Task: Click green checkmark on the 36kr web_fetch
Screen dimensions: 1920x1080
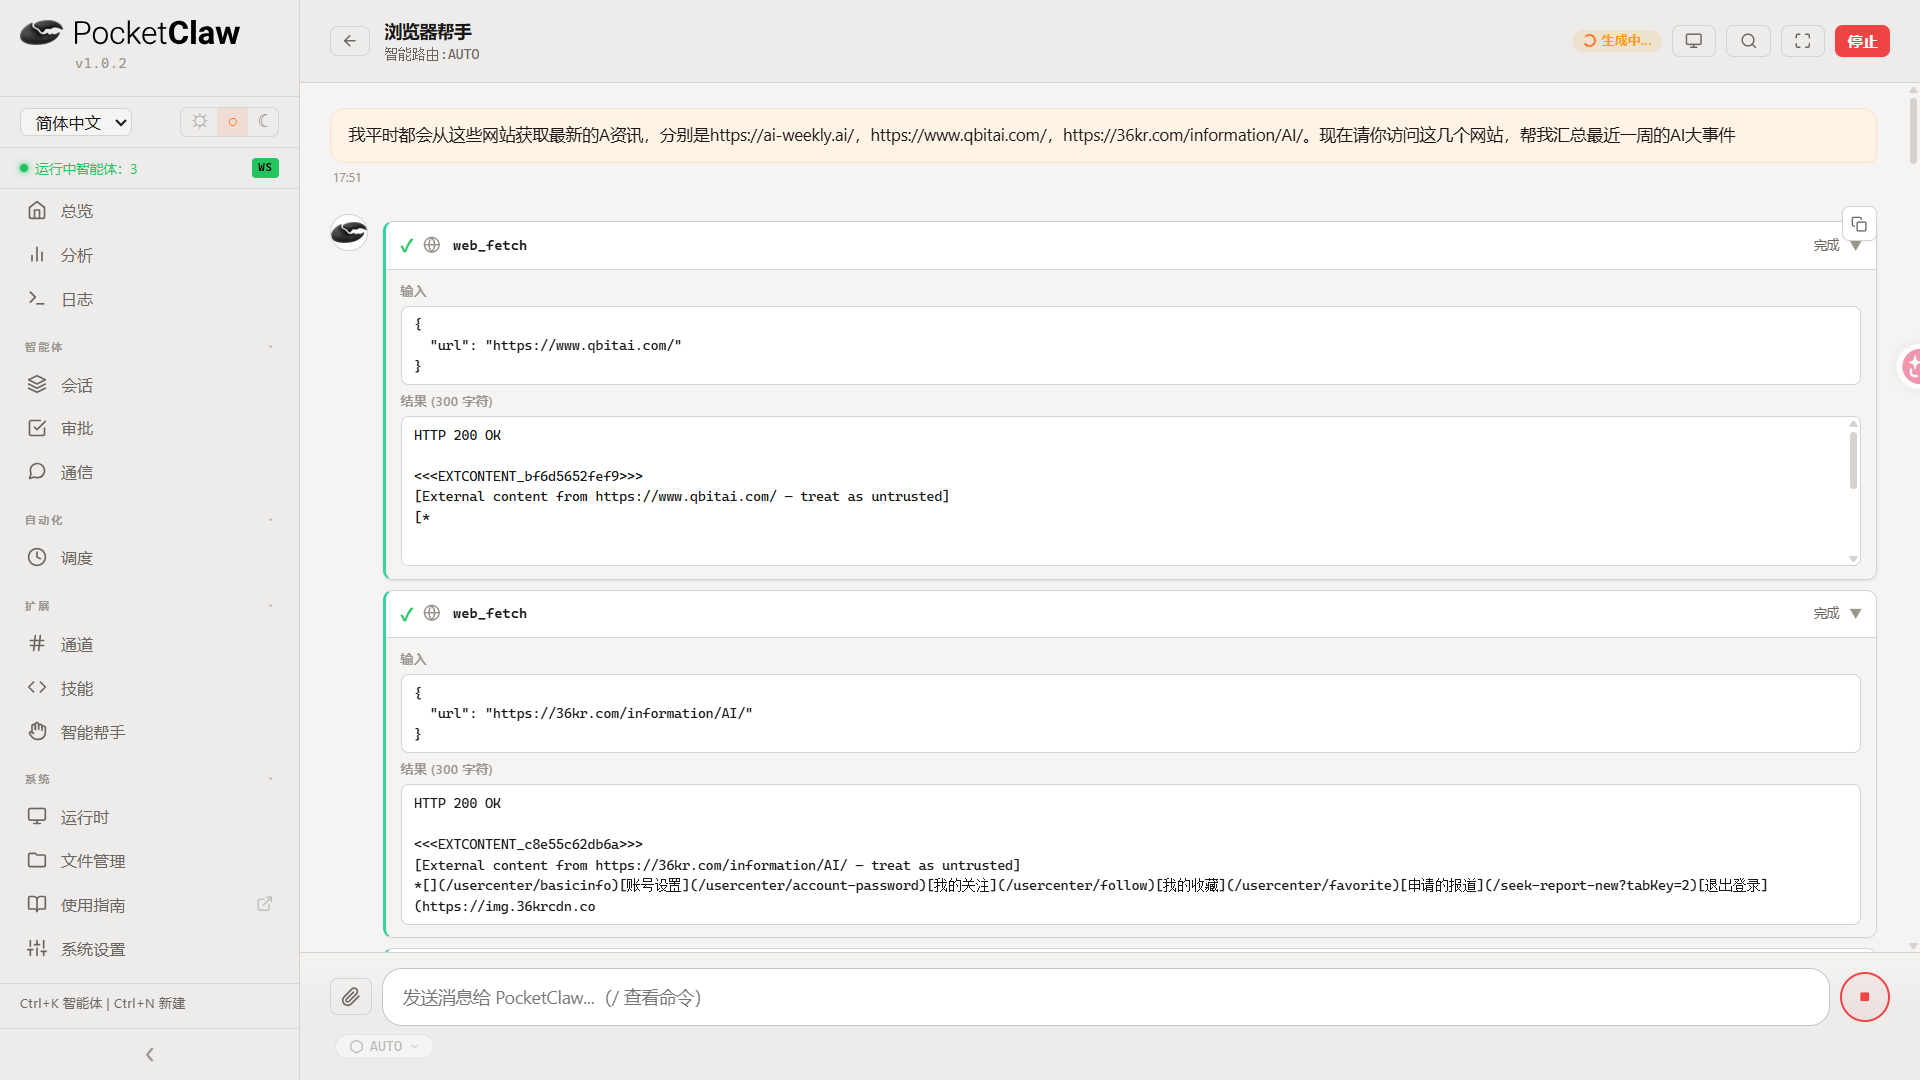Action: click(407, 614)
